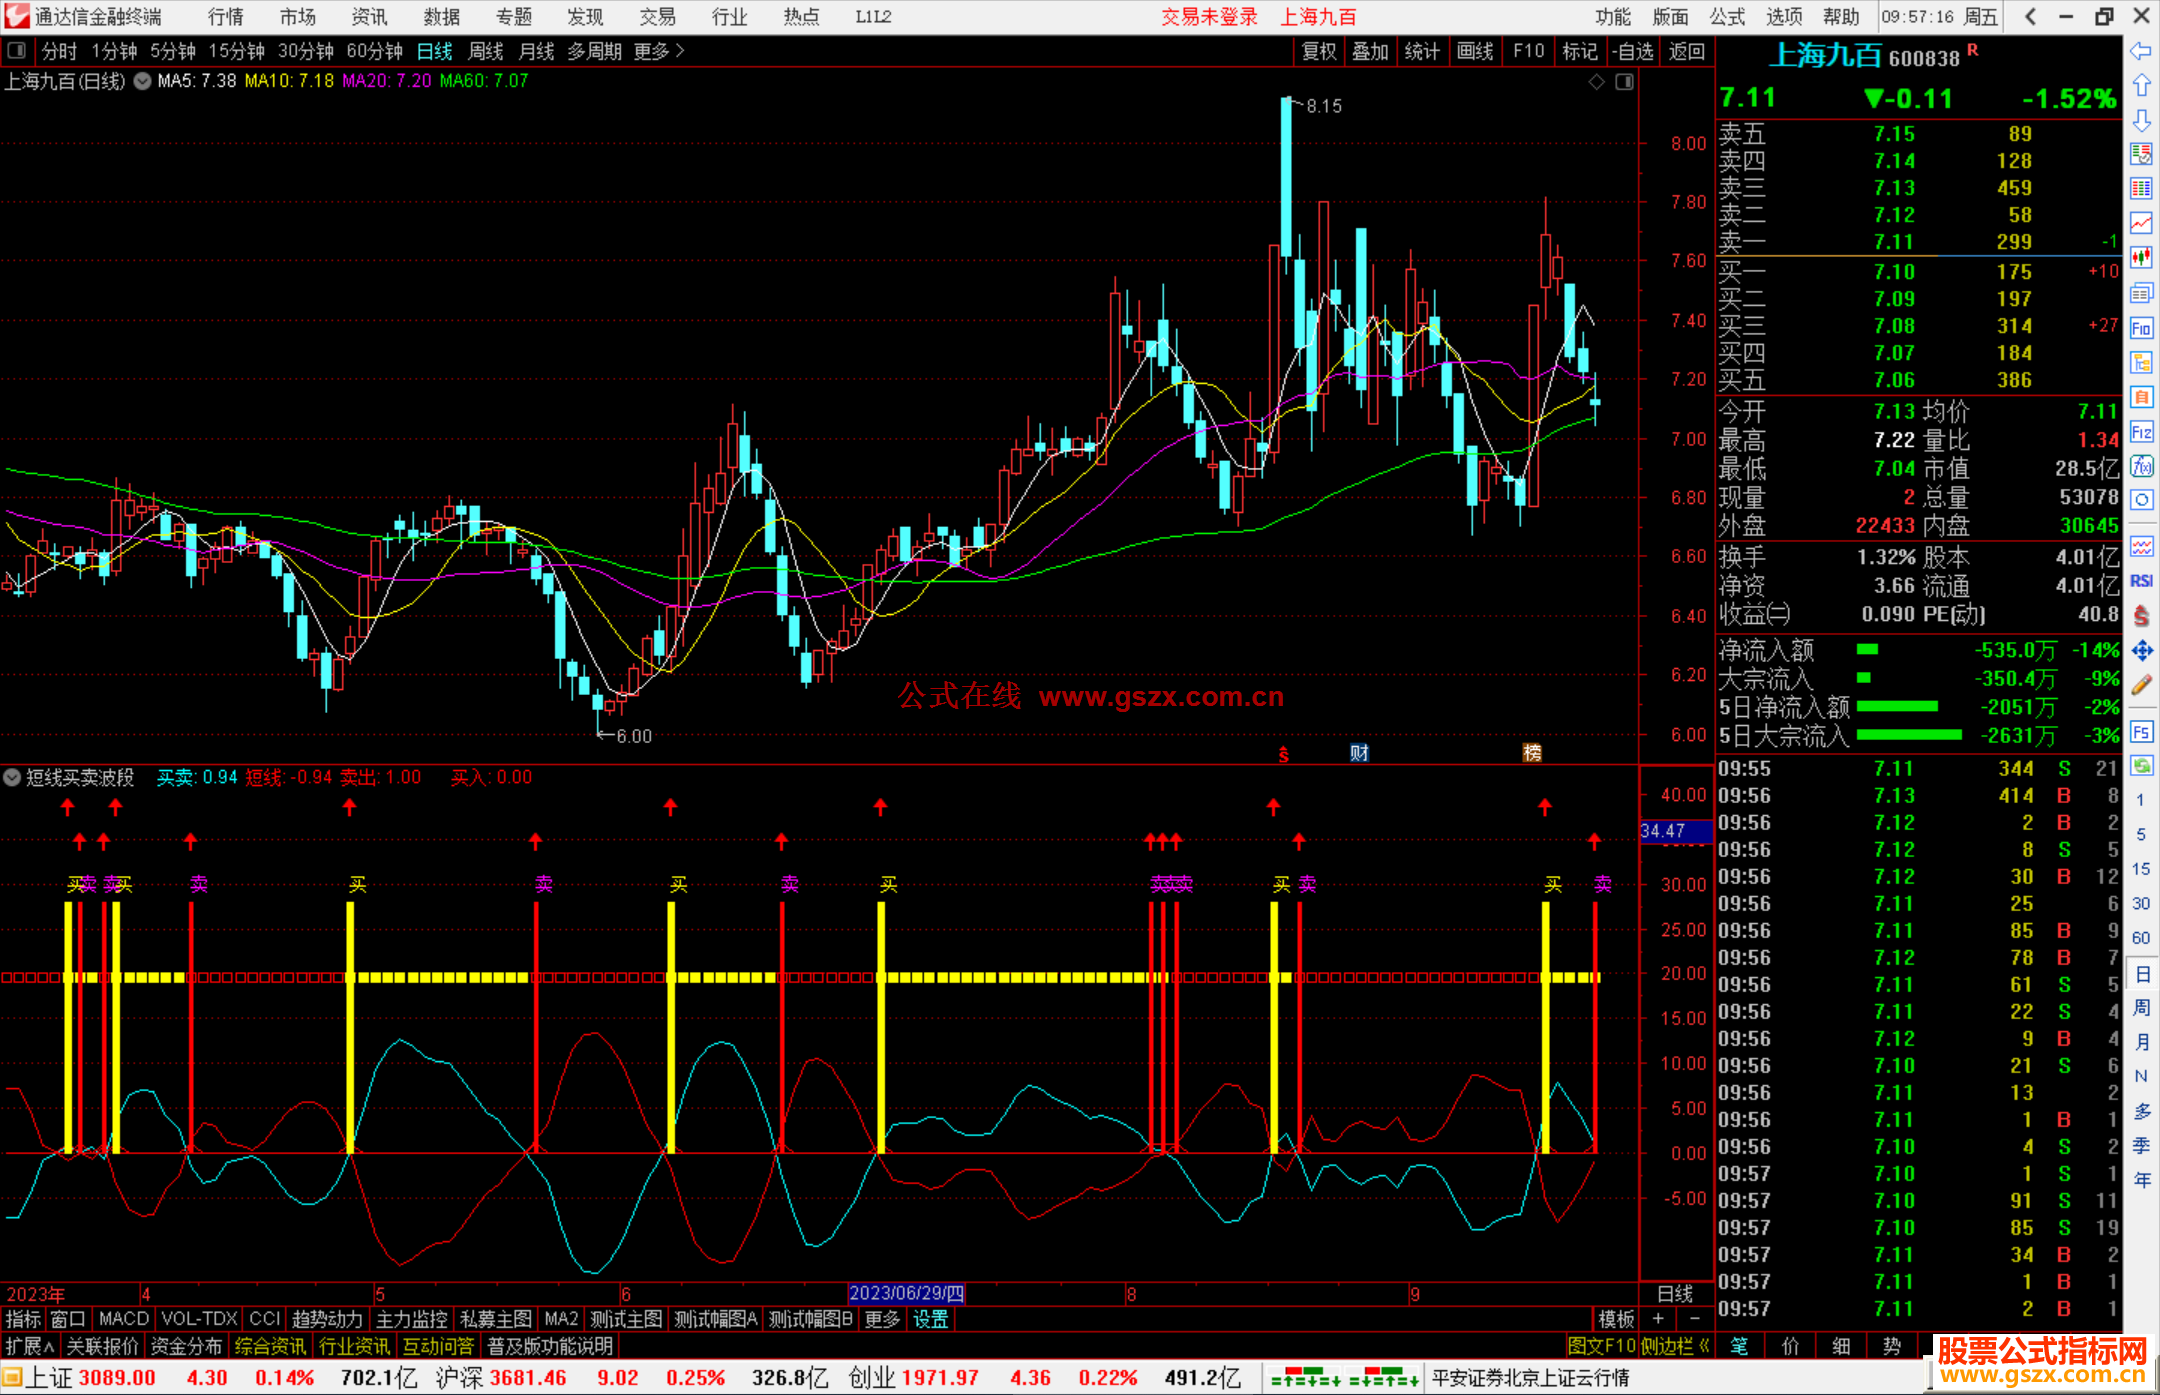
Task: Select the 年 yearly period in sidebar
Action: (2141, 1180)
